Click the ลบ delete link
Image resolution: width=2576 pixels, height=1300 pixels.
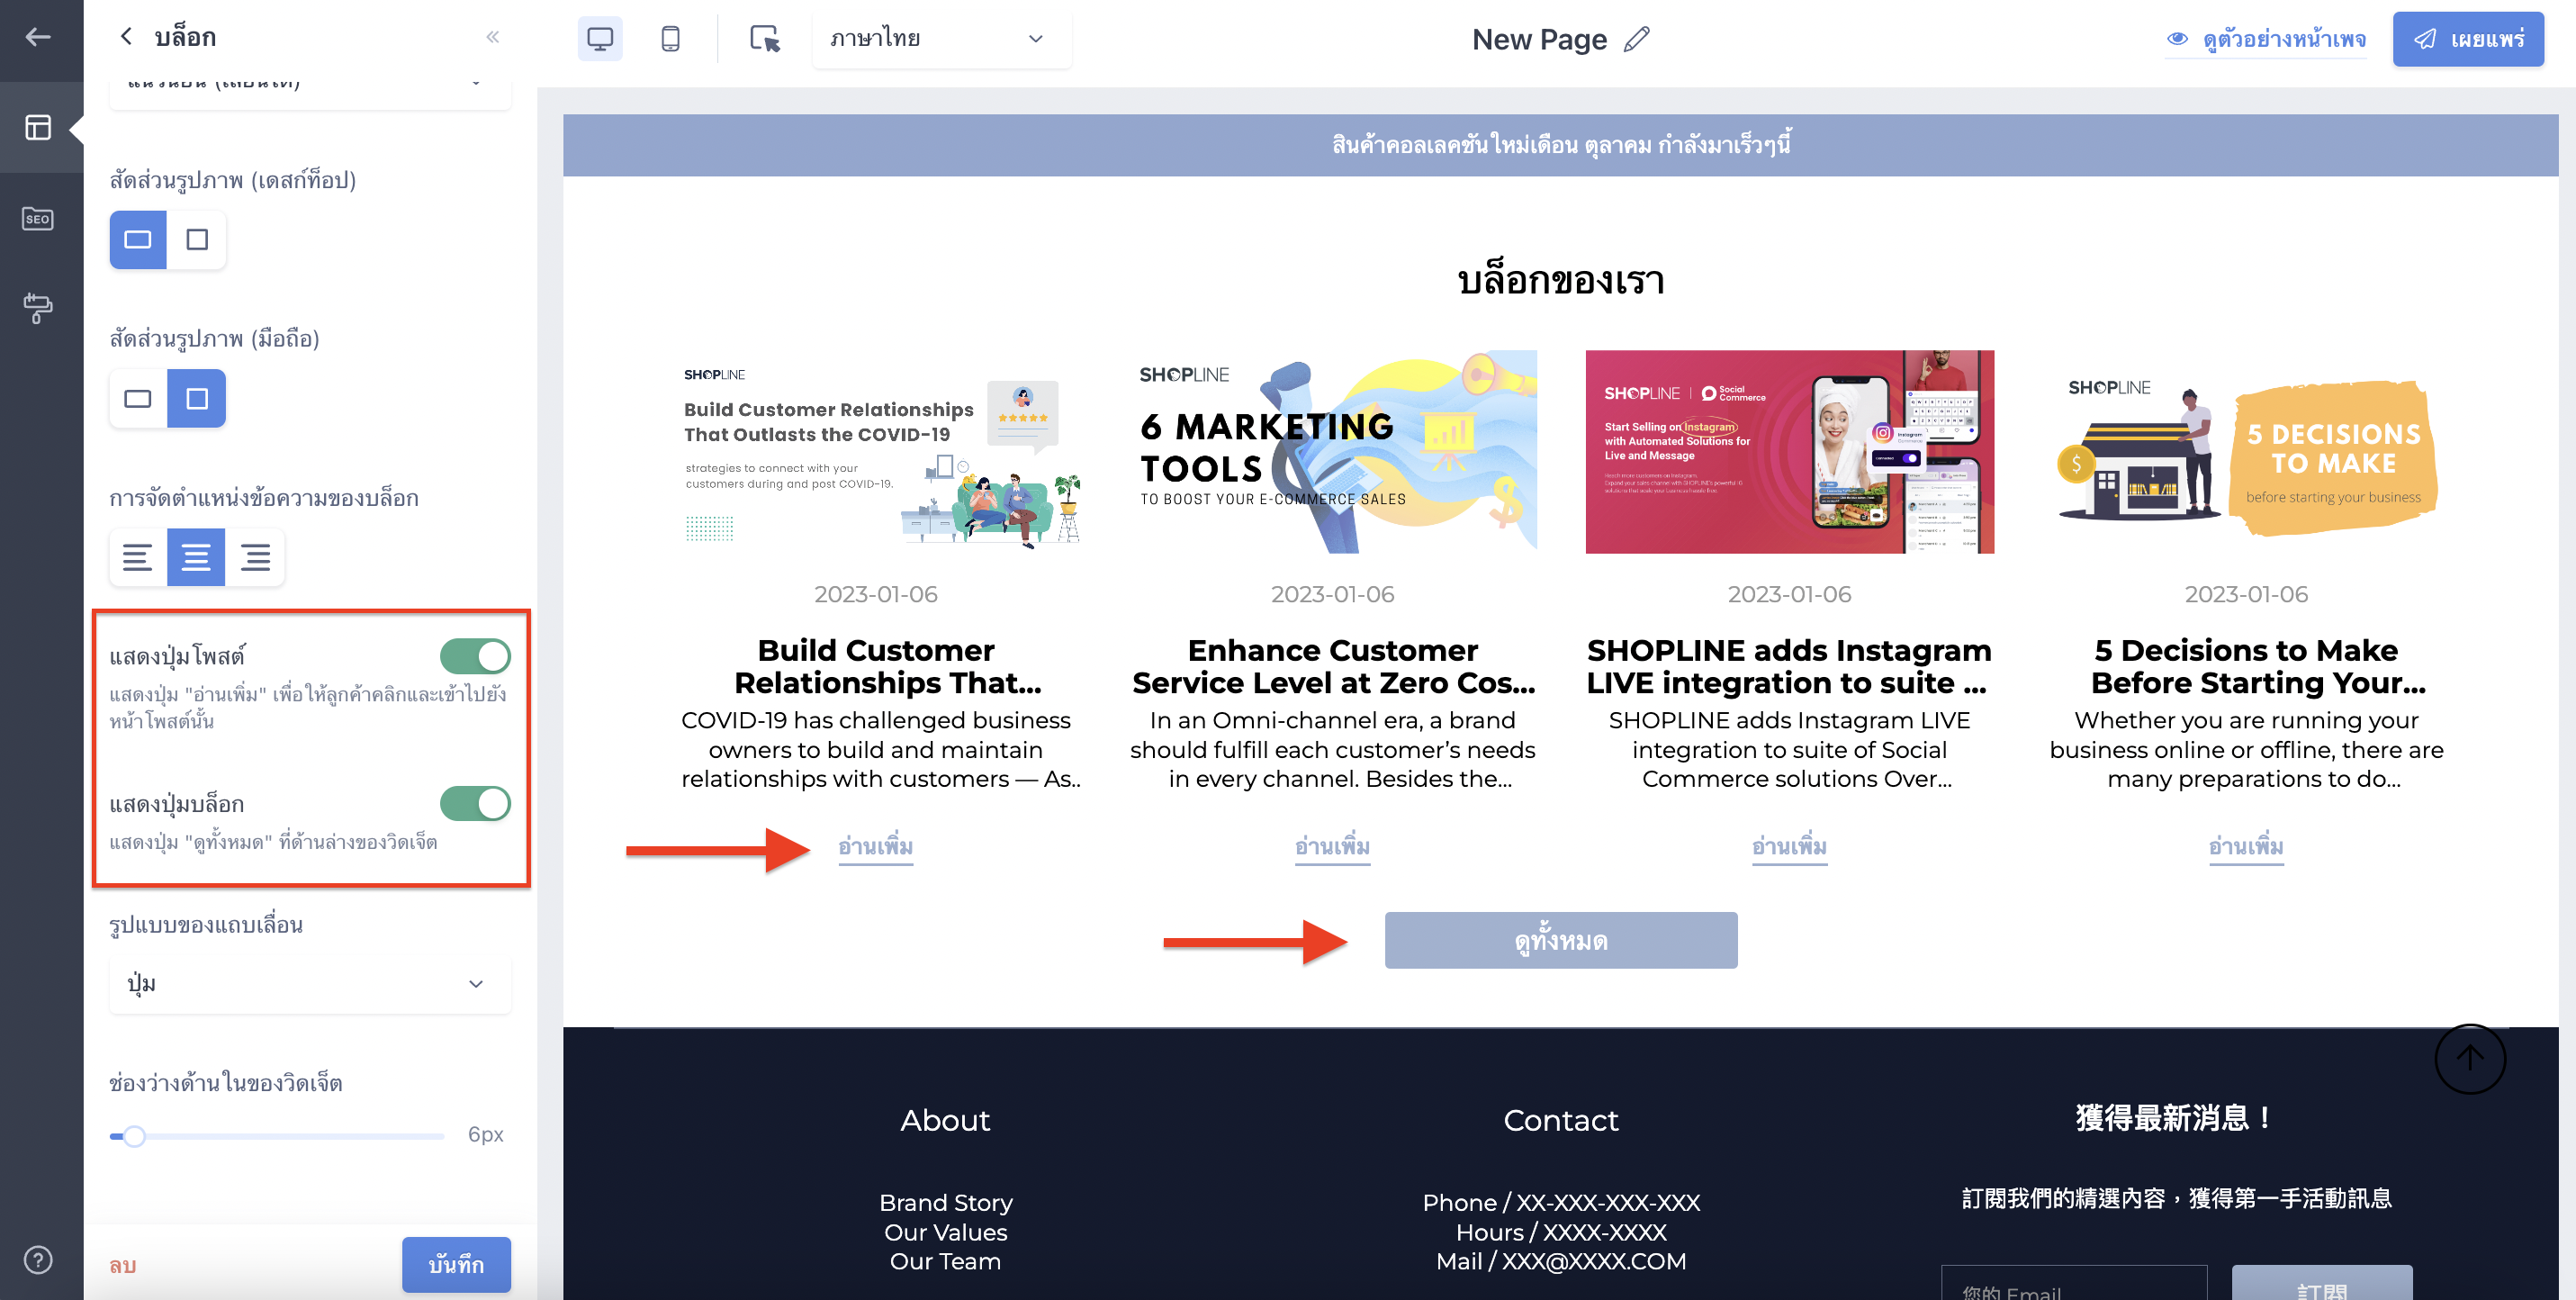123,1265
